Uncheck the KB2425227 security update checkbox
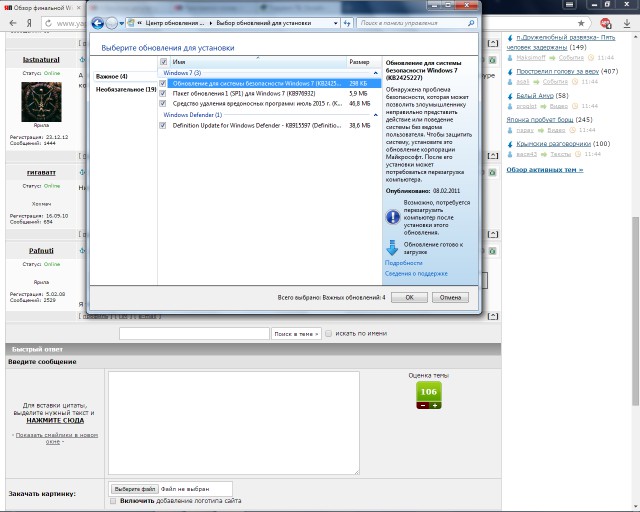Viewport: 640px width, 512px height. pyautogui.click(x=163, y=83)
